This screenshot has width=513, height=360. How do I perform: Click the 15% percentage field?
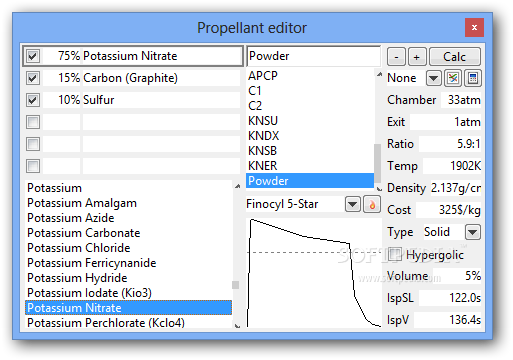tap(62, 78)
